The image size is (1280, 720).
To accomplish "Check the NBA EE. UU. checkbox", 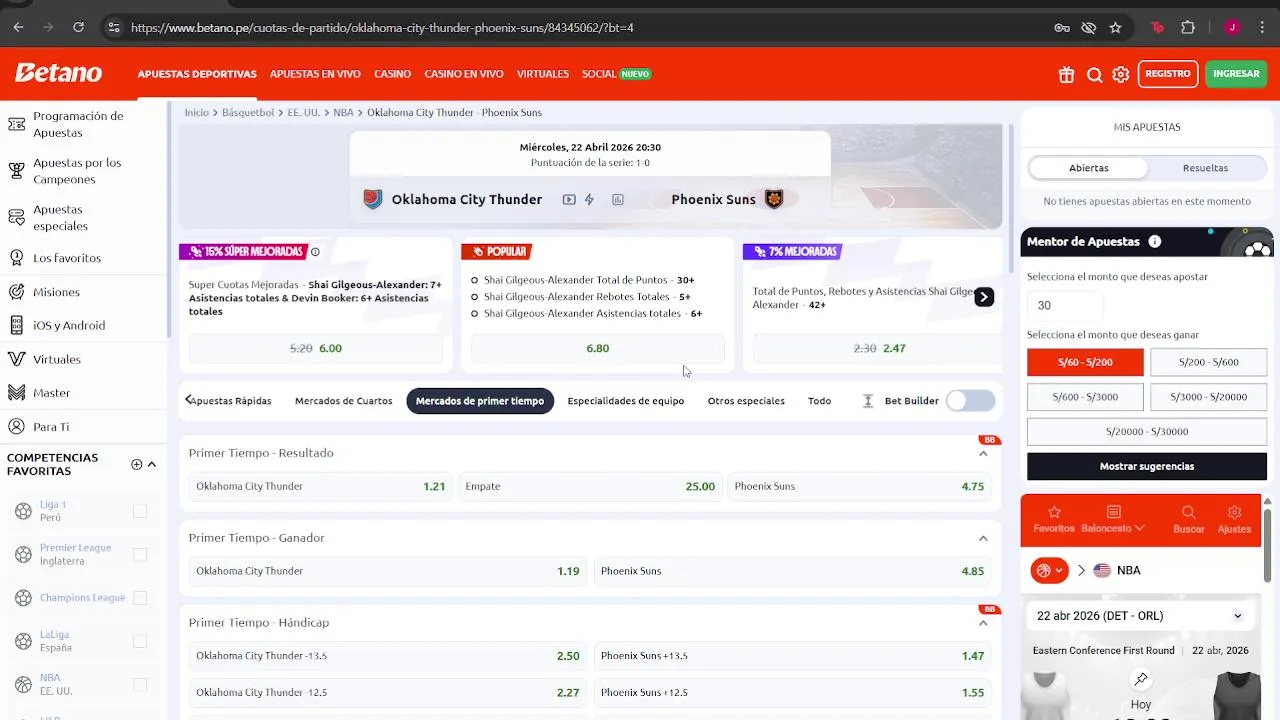I will 140,684.
